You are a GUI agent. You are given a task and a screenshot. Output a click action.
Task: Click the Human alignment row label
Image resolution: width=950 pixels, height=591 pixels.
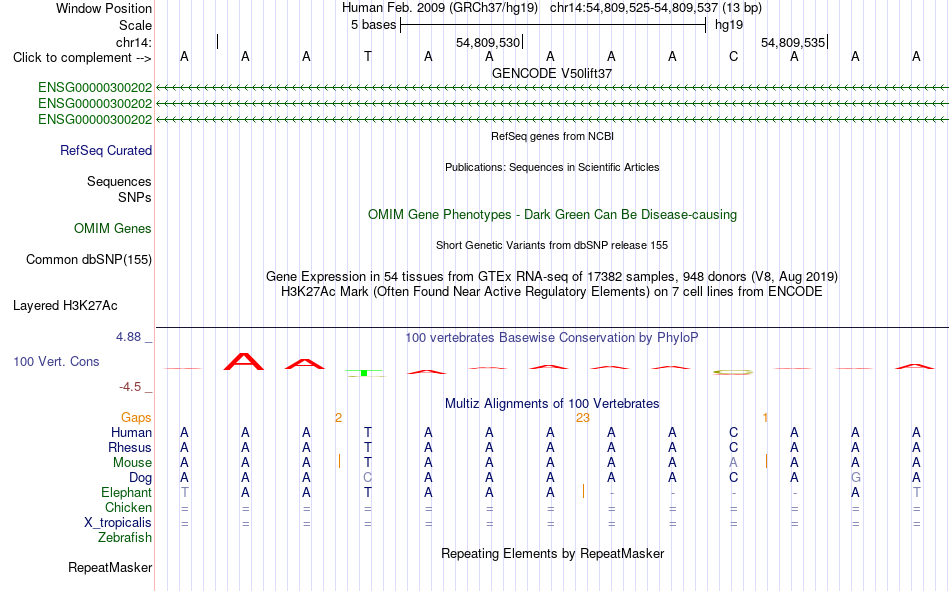pos(131,433)
